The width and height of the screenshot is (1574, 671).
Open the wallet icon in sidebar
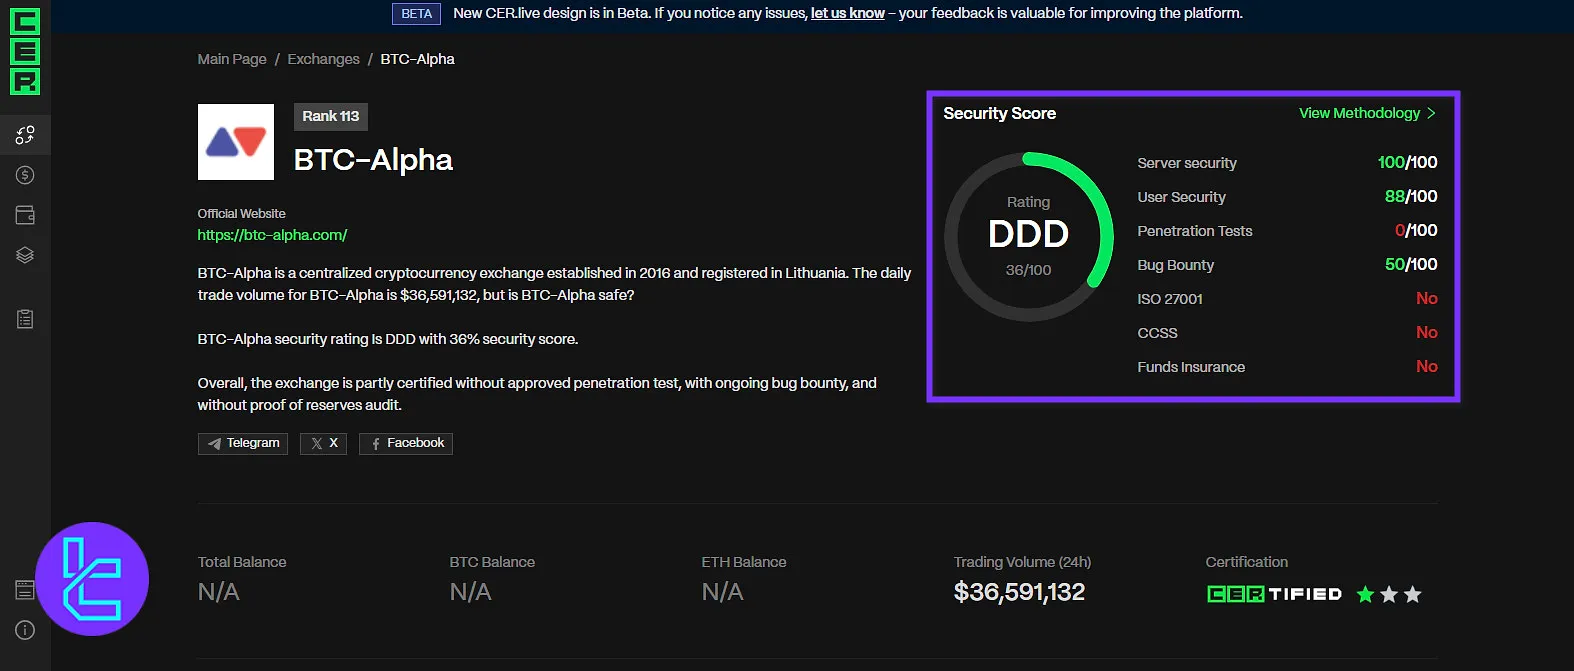(x=25, y=215)
